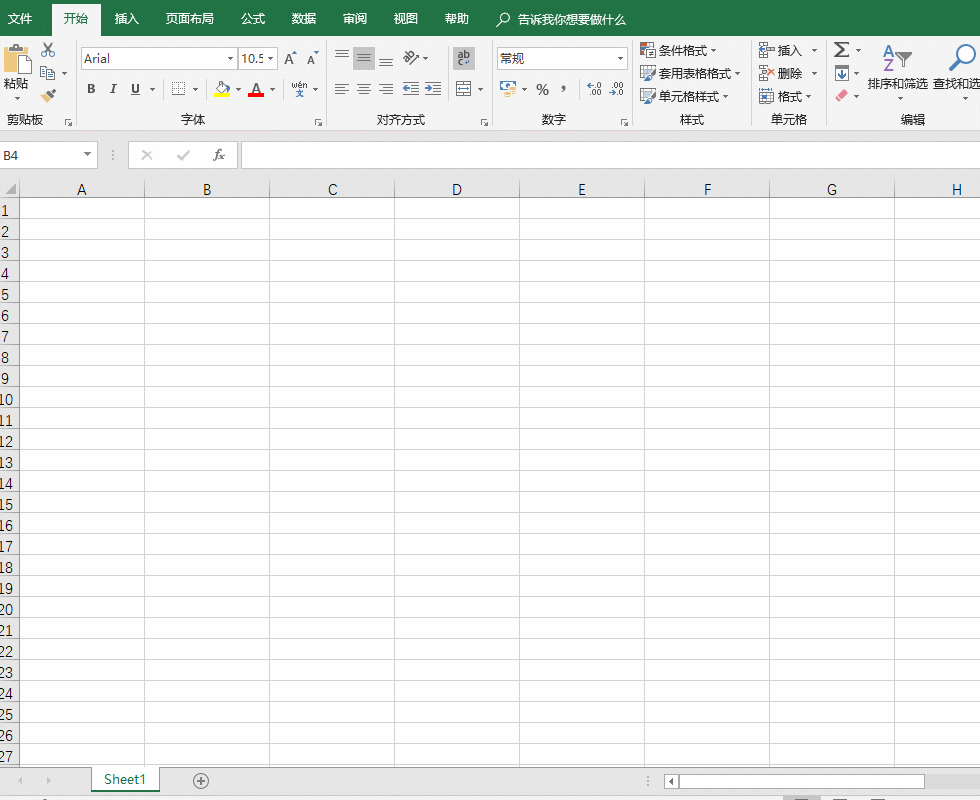Viewport: 980px width, 800px height.
Task: Open the 常规 number format dropdown
Action: 620,59
